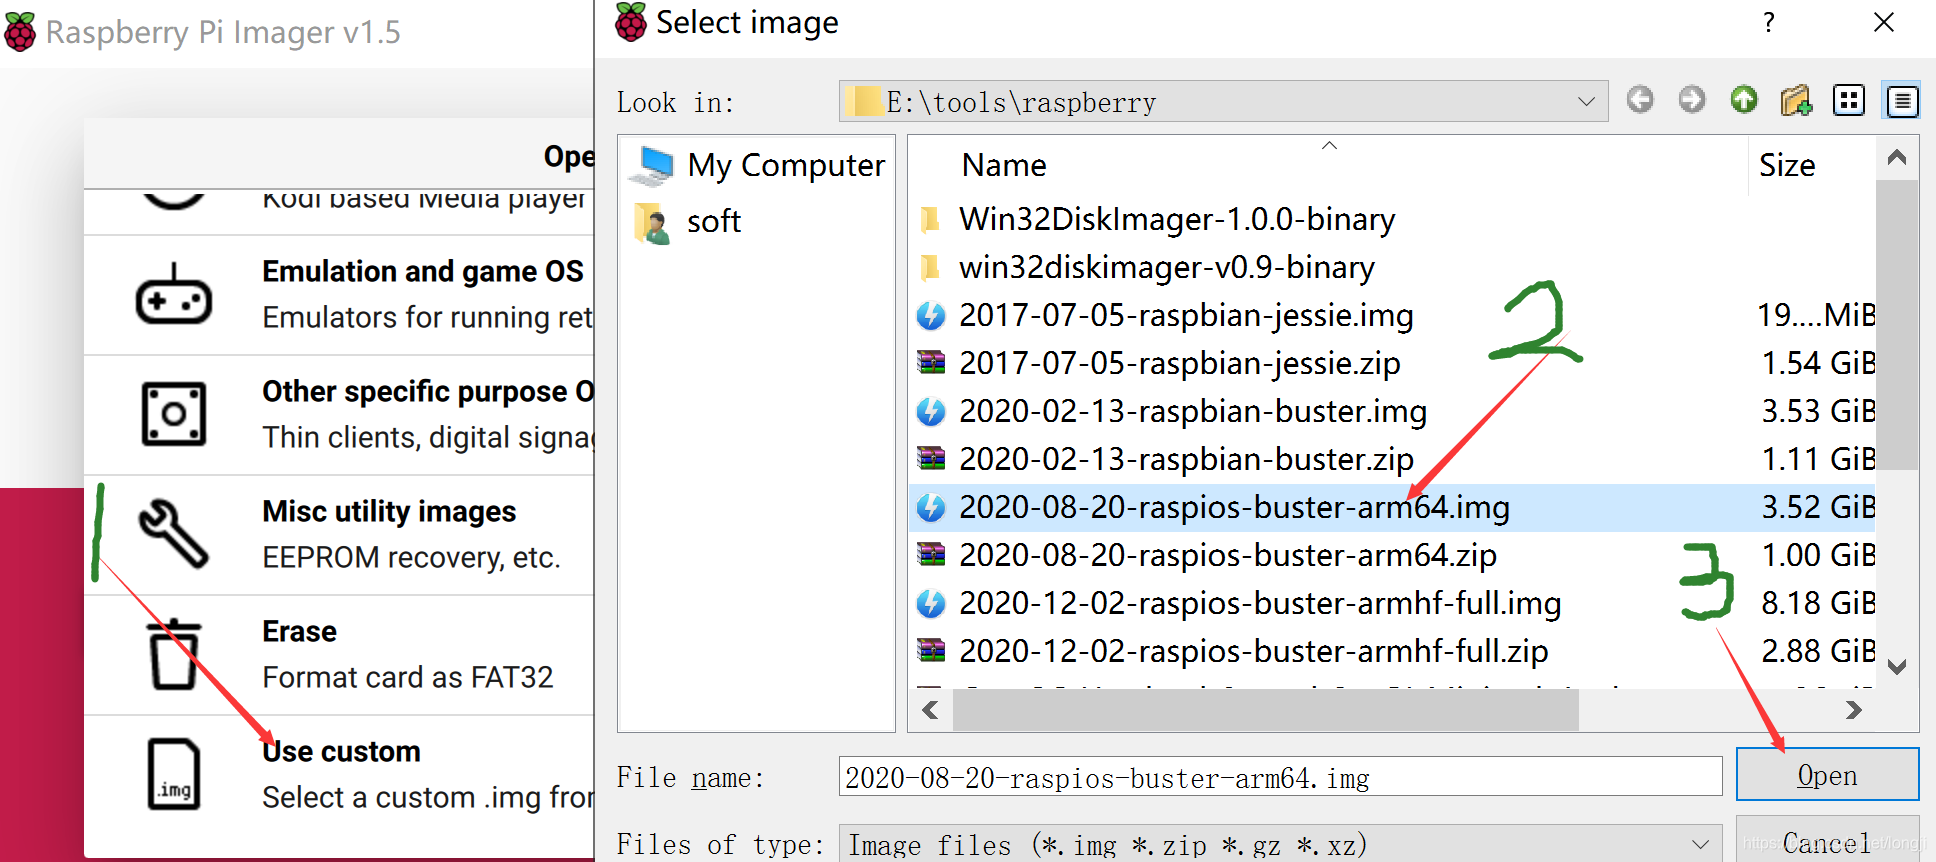Click the Open button
This screenshot has height=862, width=1936.
click(x=1827, y=774)
